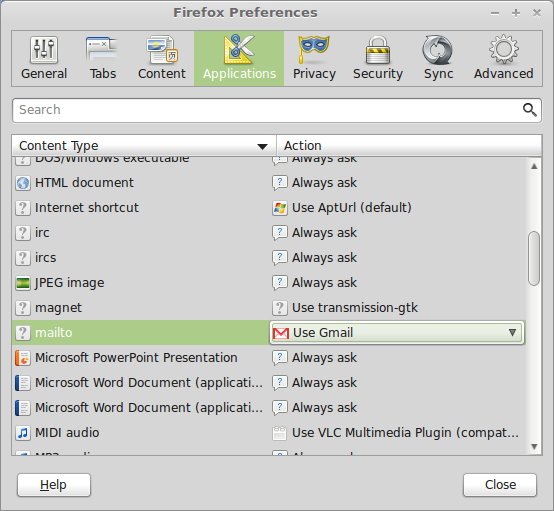Click the irc question-mark icon
Screen dimensions: 554x511
(23, 233)
